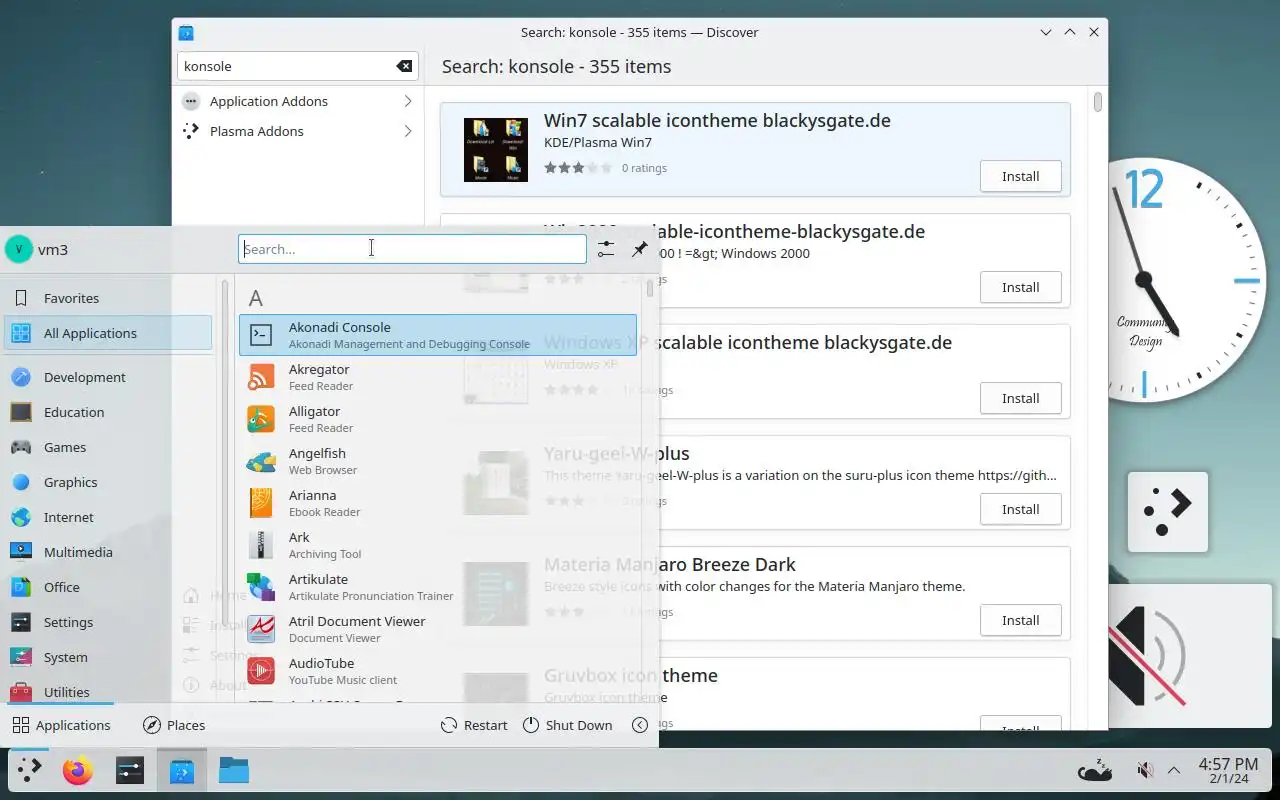Open the Internet category

click(108, 517)
